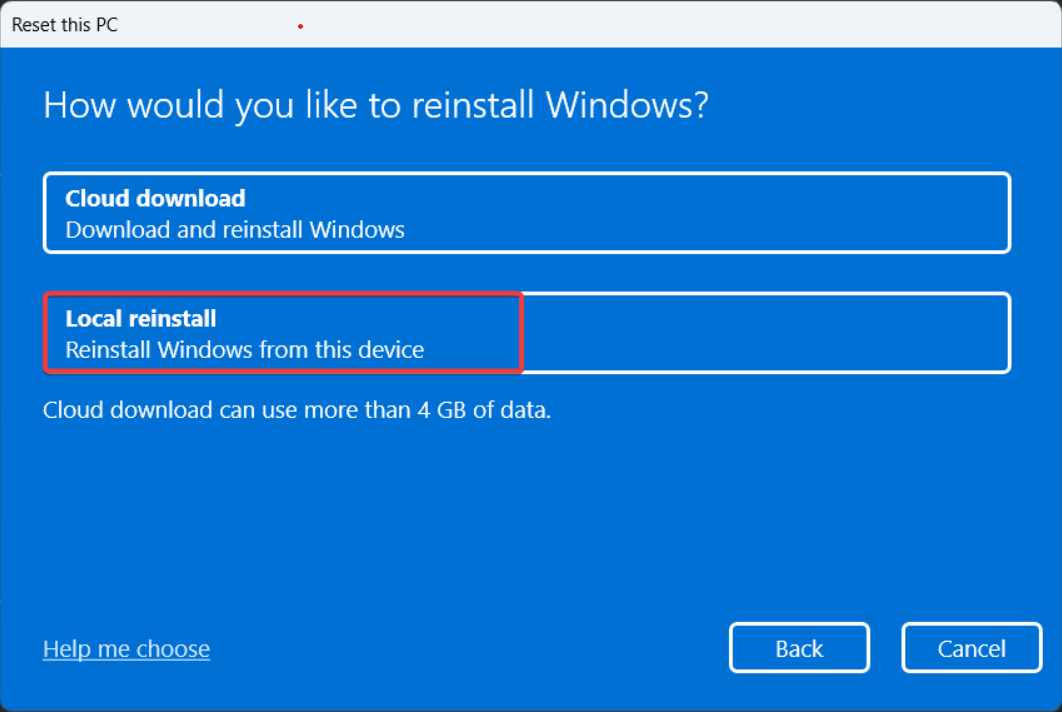Click Help me choose for option comparison
Viewport: 1062px width, 712px height.
125,648
